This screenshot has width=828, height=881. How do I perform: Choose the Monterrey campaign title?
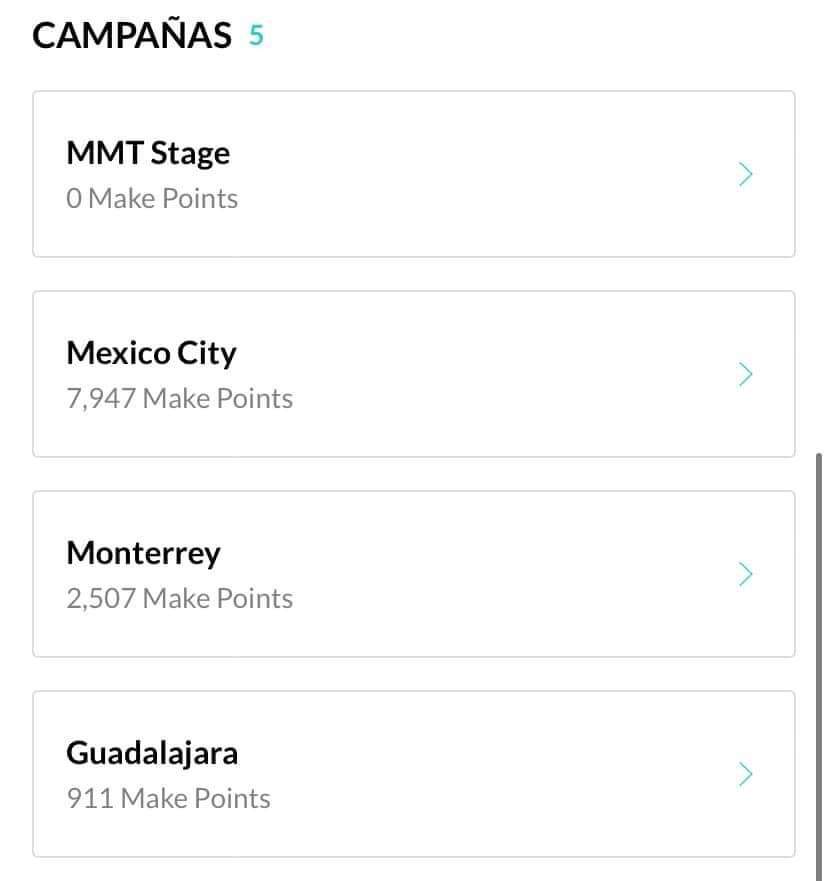pyautogui.click(x=143, y=553)
